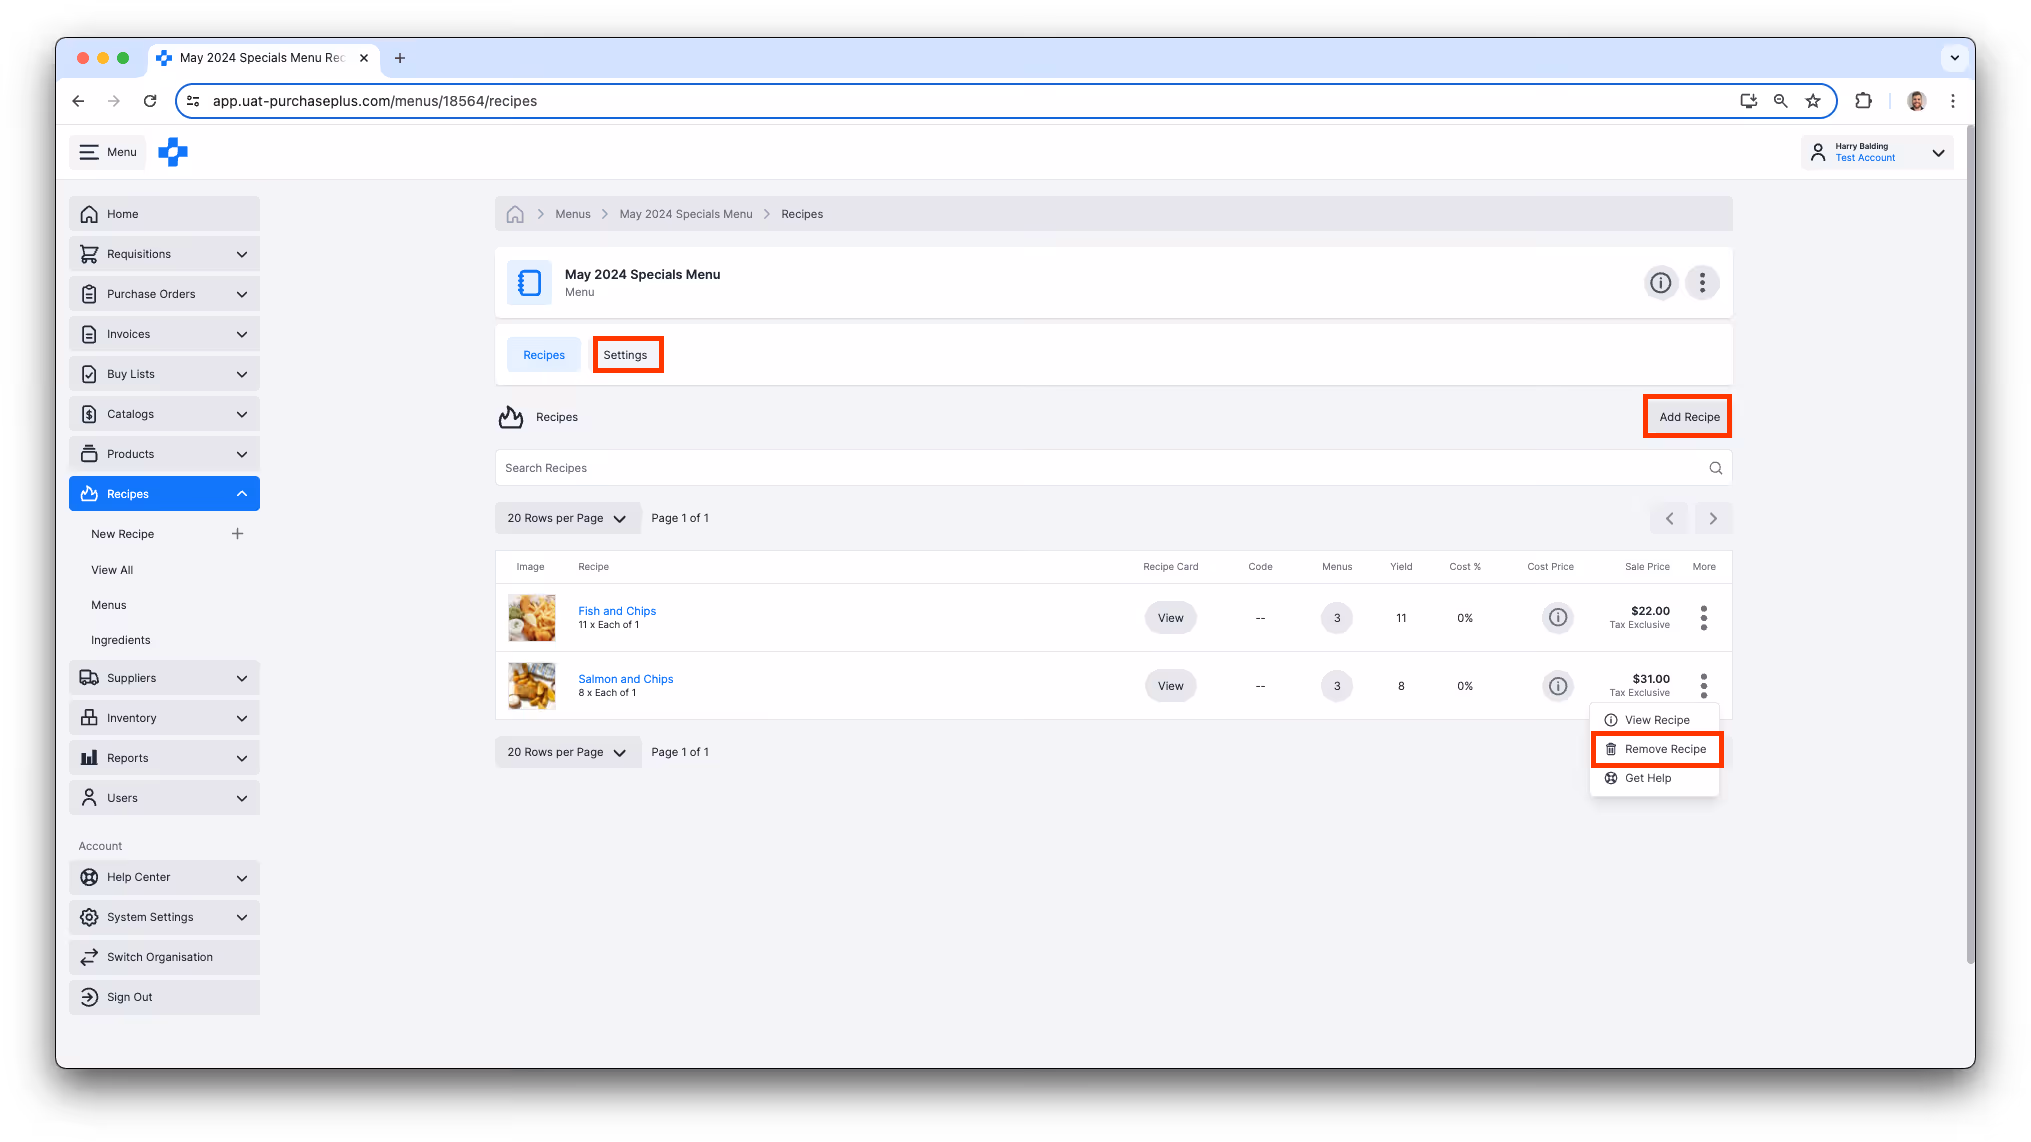The image size is (2031, 1142).
Task: Go to May 2024 Specials Menu breadcrumb
Action: point(686,214)
